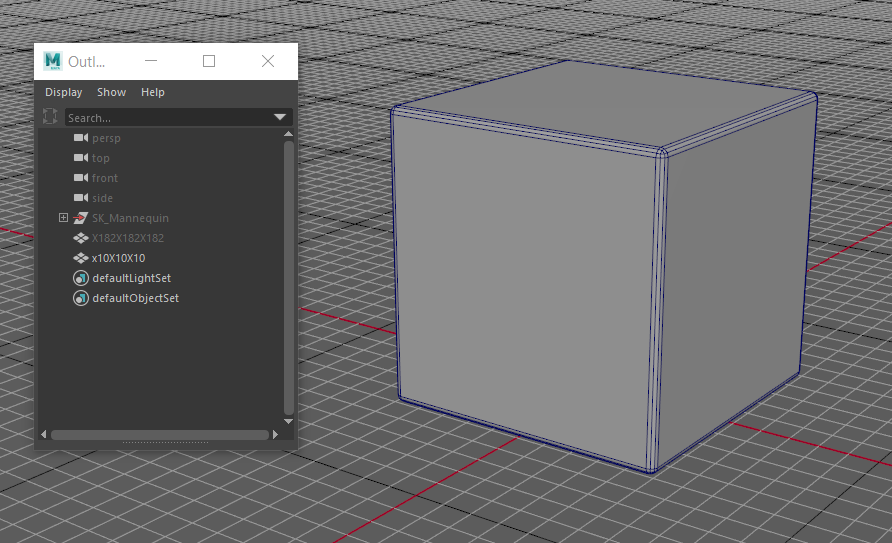Click the x10X10X10 mesh icon
This screenshot has width=892, height=543.
tap(81, 258)
